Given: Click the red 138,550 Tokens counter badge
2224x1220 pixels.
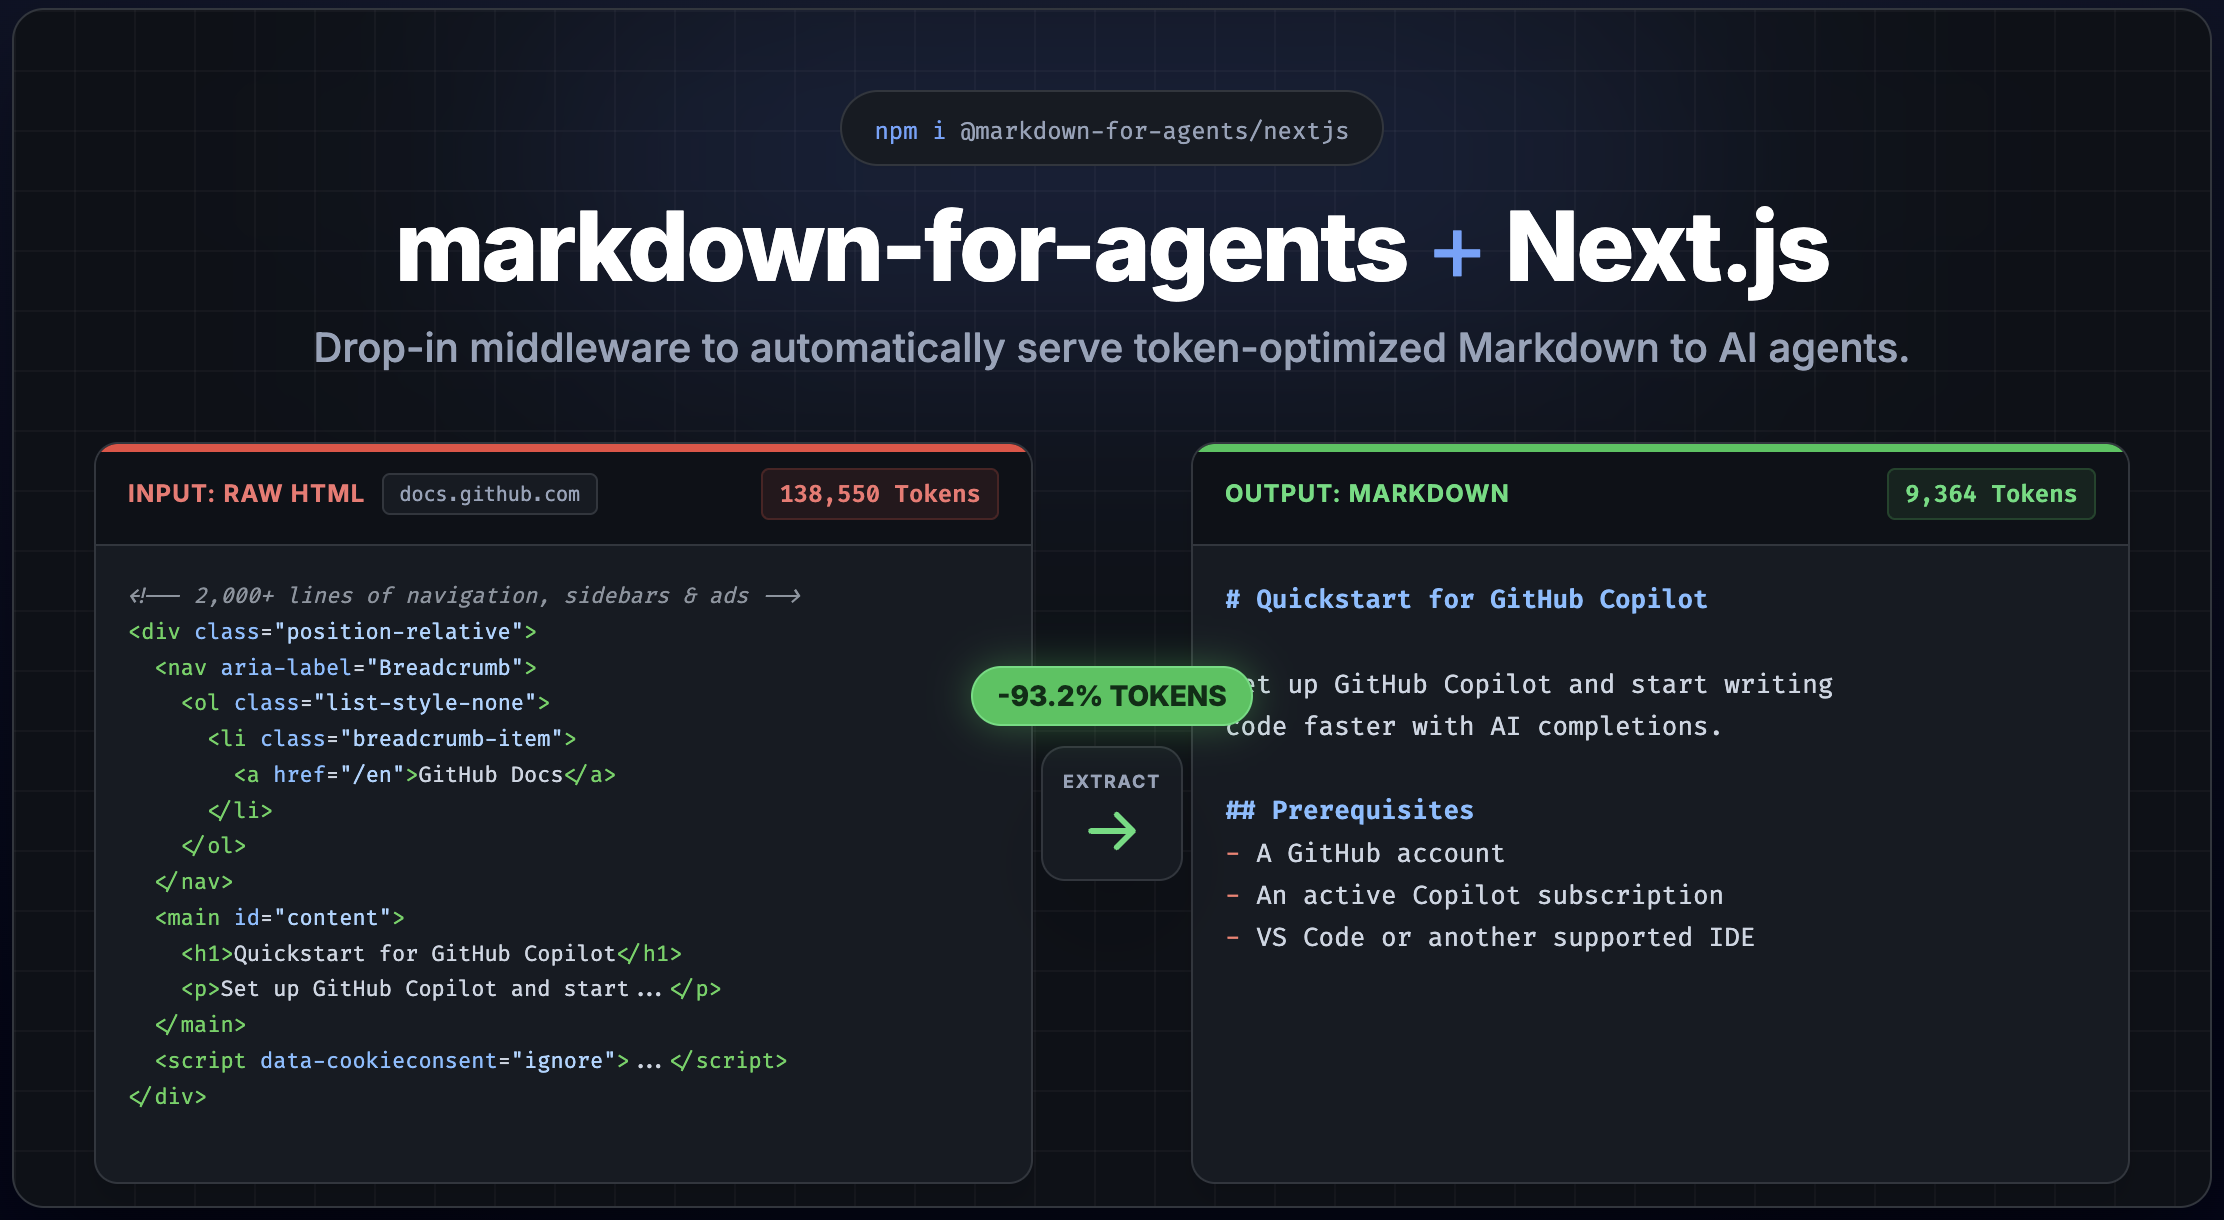Looking at the screenshot, I should [879, 493].
